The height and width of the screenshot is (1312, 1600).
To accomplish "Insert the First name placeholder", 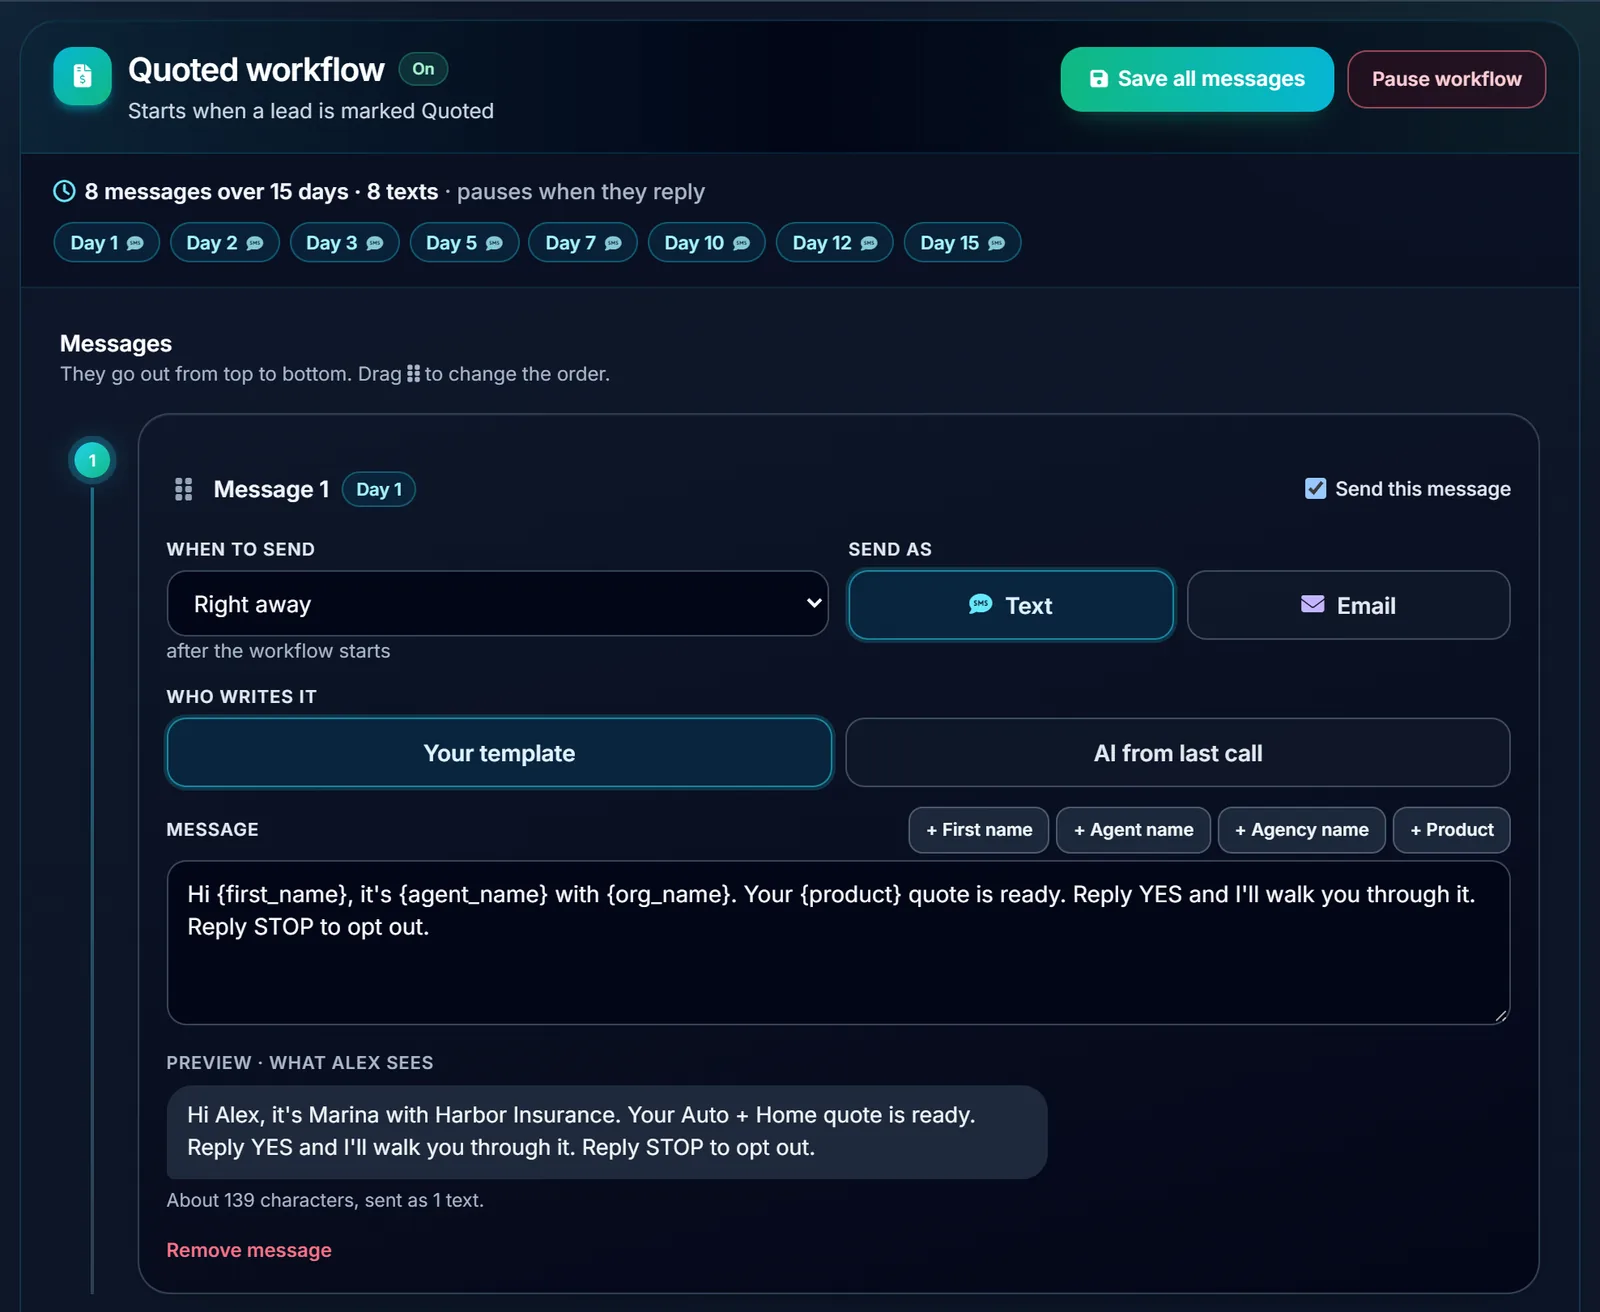I will tap(979, 830).
